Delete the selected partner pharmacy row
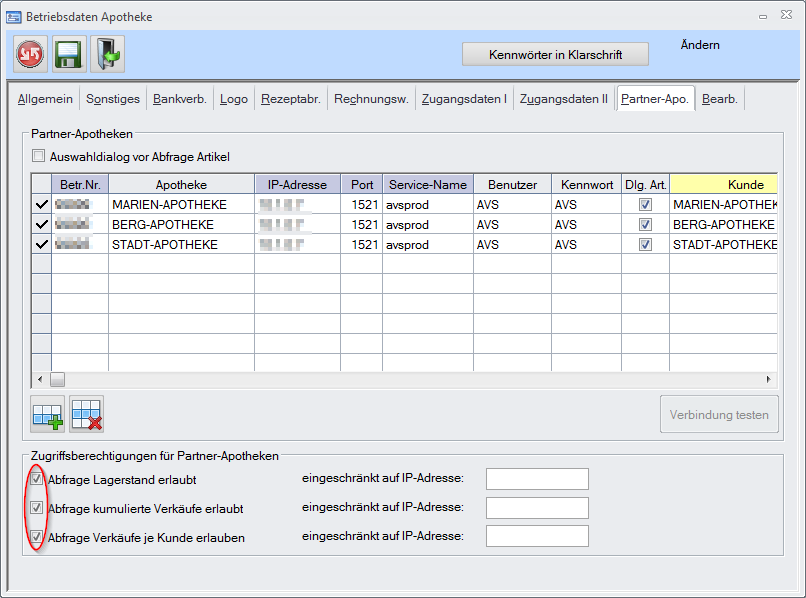The width and height of the screenshot is (806, 598). point(87,414)
